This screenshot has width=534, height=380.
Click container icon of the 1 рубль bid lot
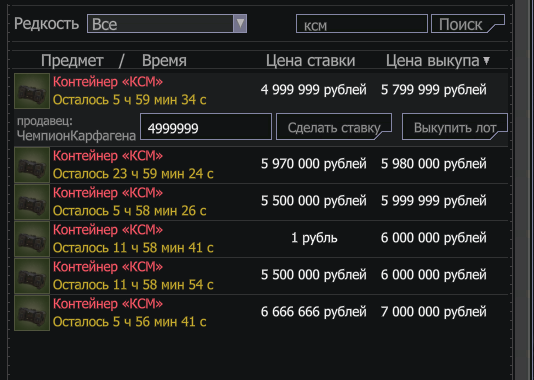click(x=32, y=239)
